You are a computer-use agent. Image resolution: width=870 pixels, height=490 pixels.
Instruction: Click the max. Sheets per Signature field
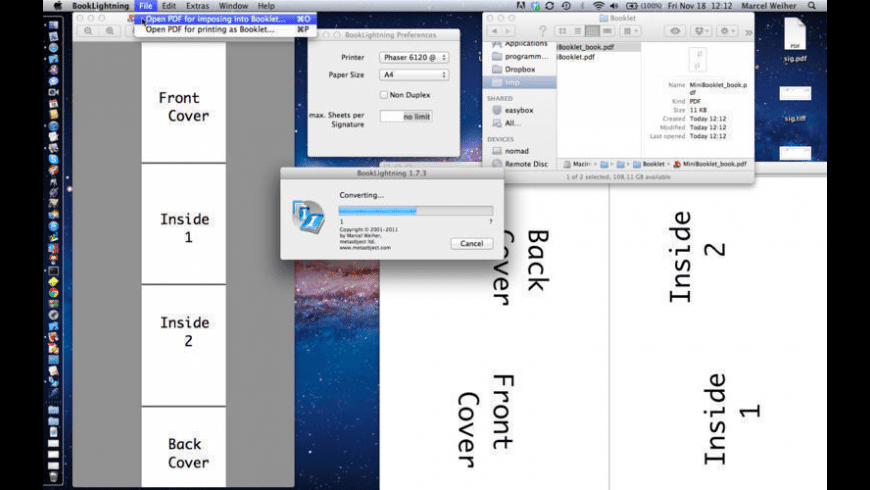pos(406,117)
